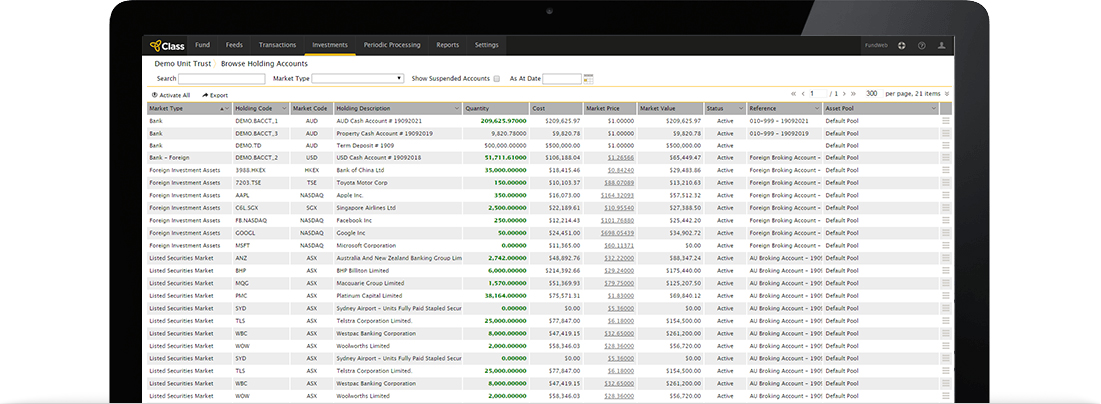Open the Periodic Processing menu
Image resolution: width=1101 pixels, height=404 pixels.
[392, 45]
